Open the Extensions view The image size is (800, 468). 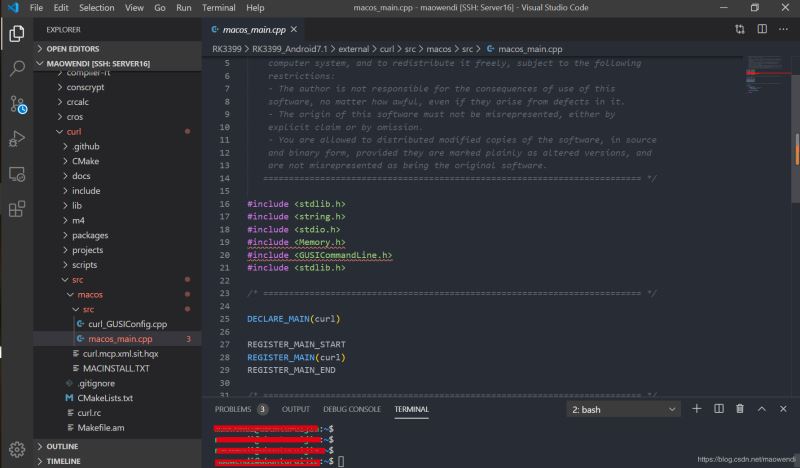(17, 209)
